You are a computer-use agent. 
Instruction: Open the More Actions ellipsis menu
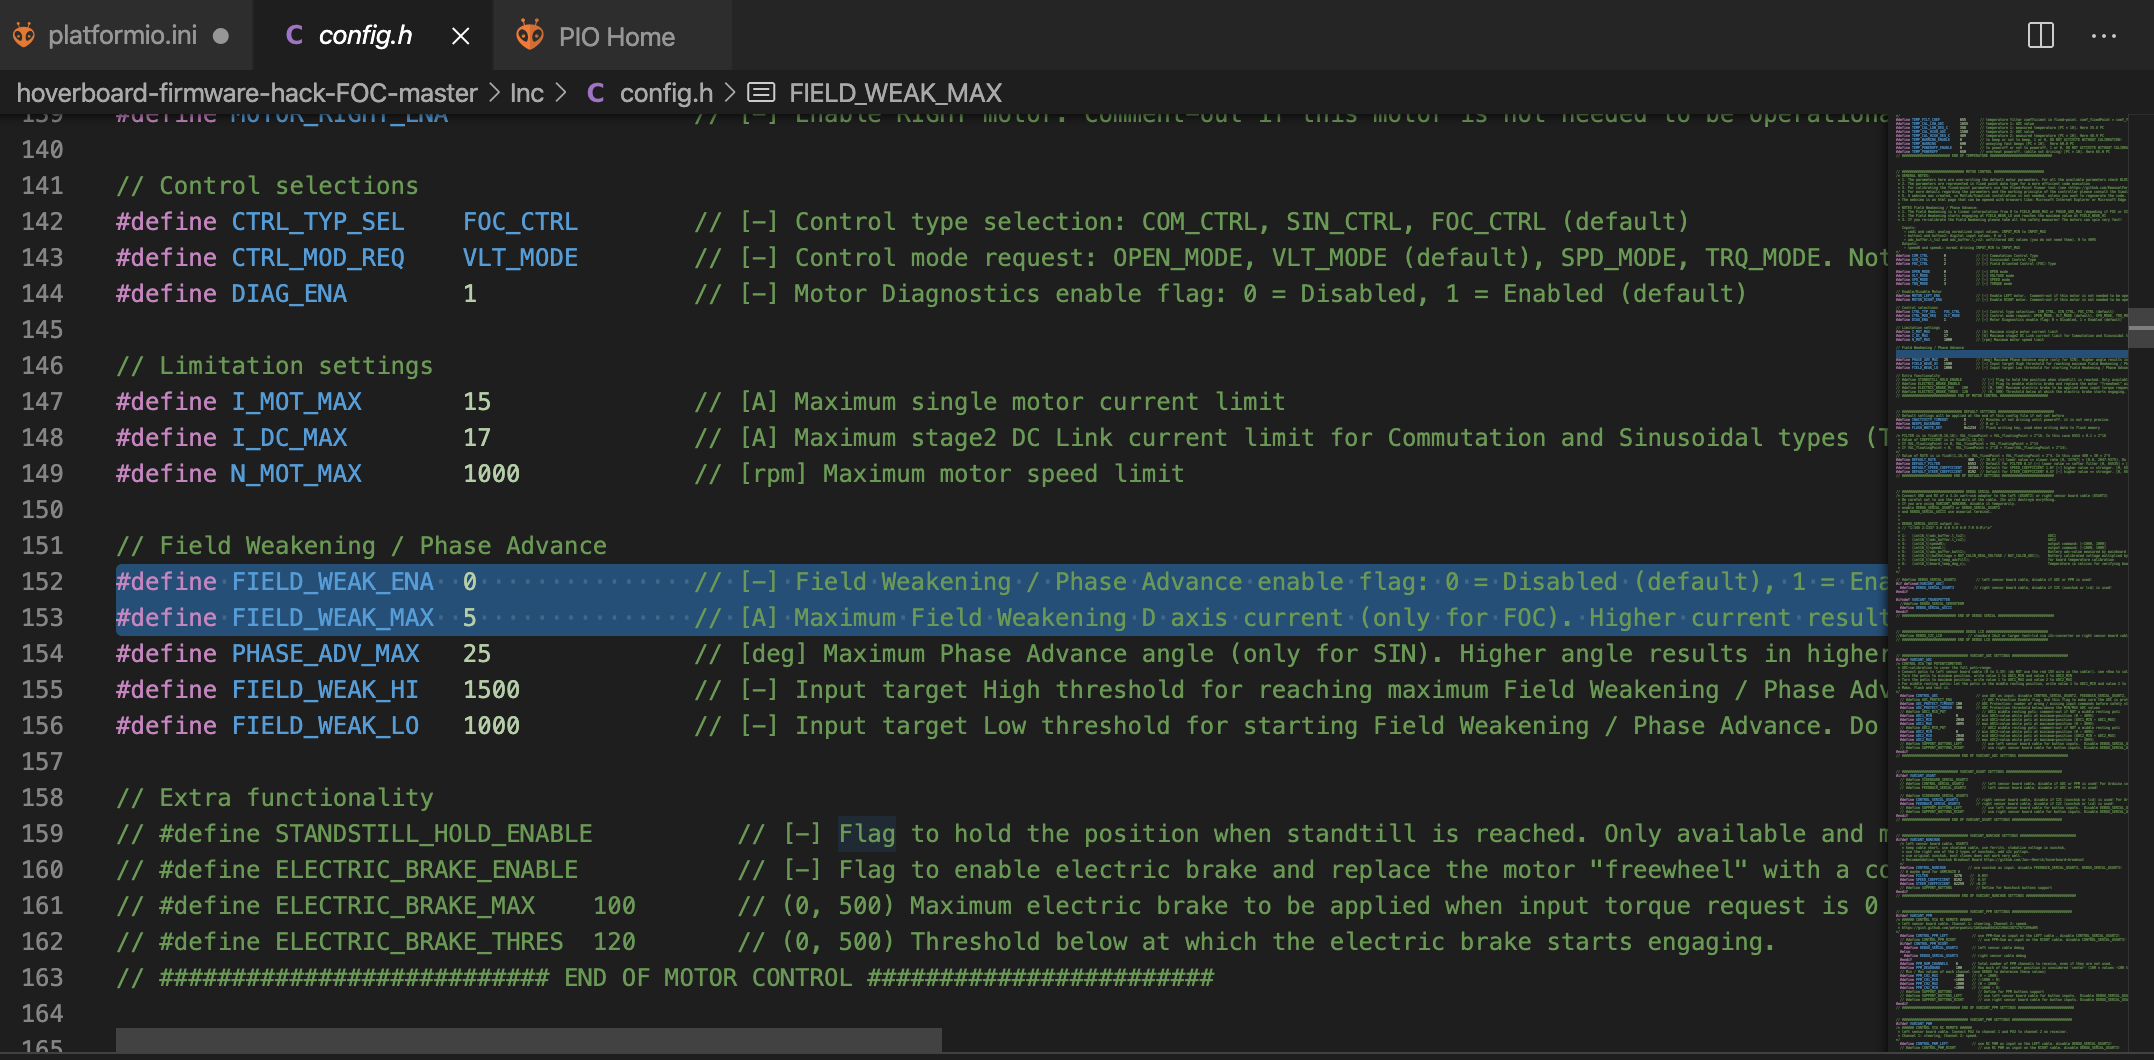pos(2104,36)
